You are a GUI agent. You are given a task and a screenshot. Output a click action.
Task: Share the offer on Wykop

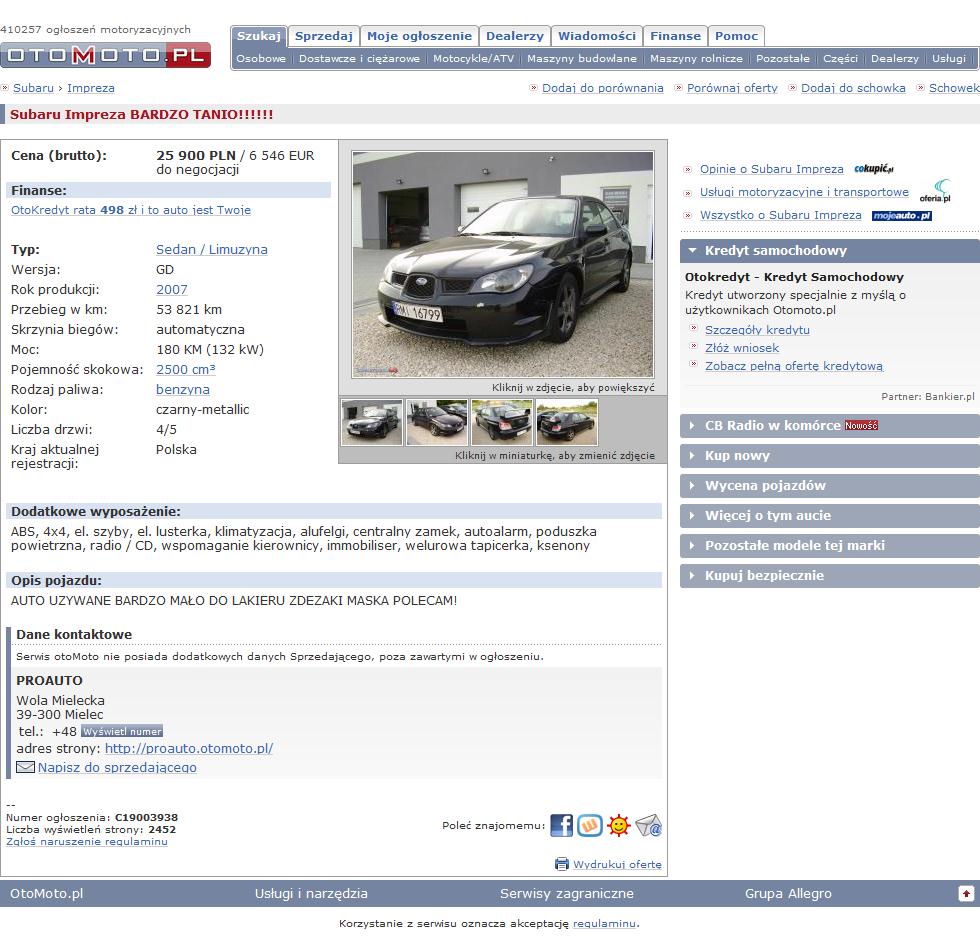click(x=590, y=825)
